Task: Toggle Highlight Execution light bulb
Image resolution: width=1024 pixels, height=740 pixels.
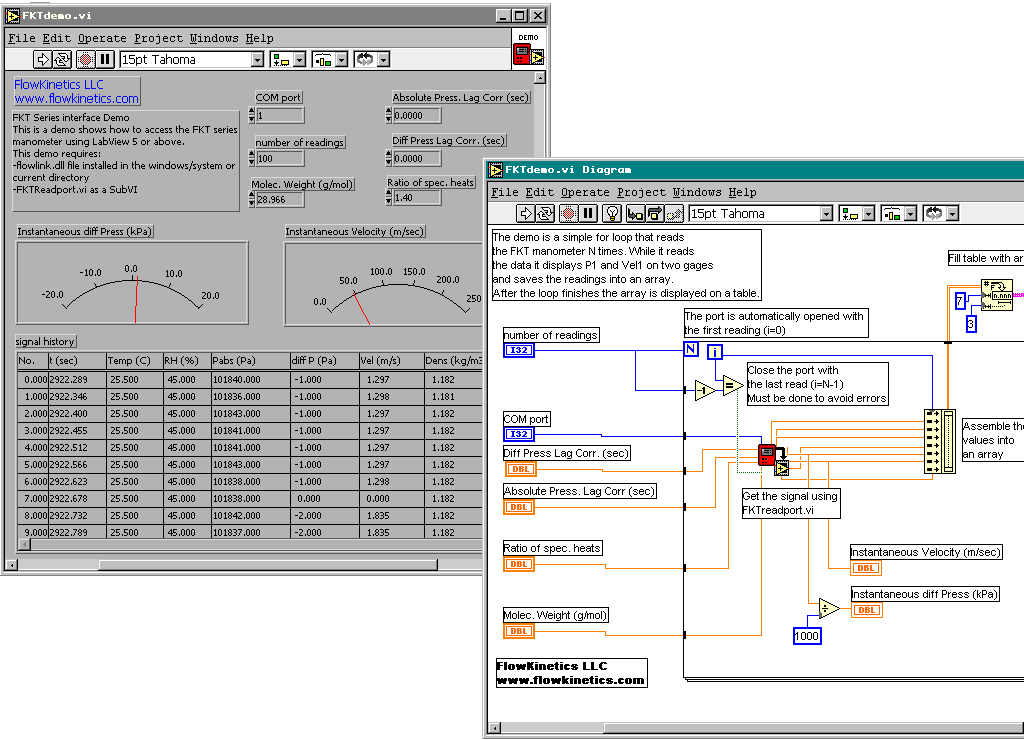Action: coord(612,213)
